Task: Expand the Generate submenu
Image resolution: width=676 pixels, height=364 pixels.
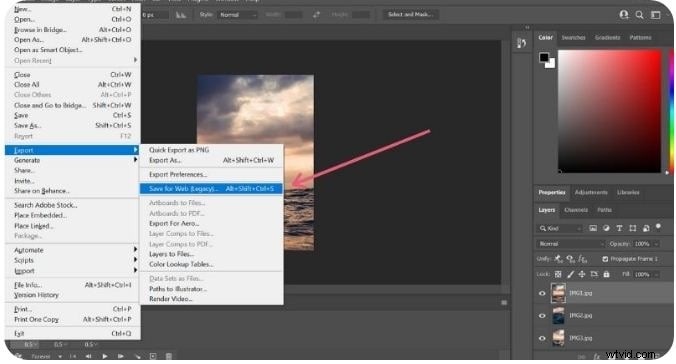Action: point(72,160)
